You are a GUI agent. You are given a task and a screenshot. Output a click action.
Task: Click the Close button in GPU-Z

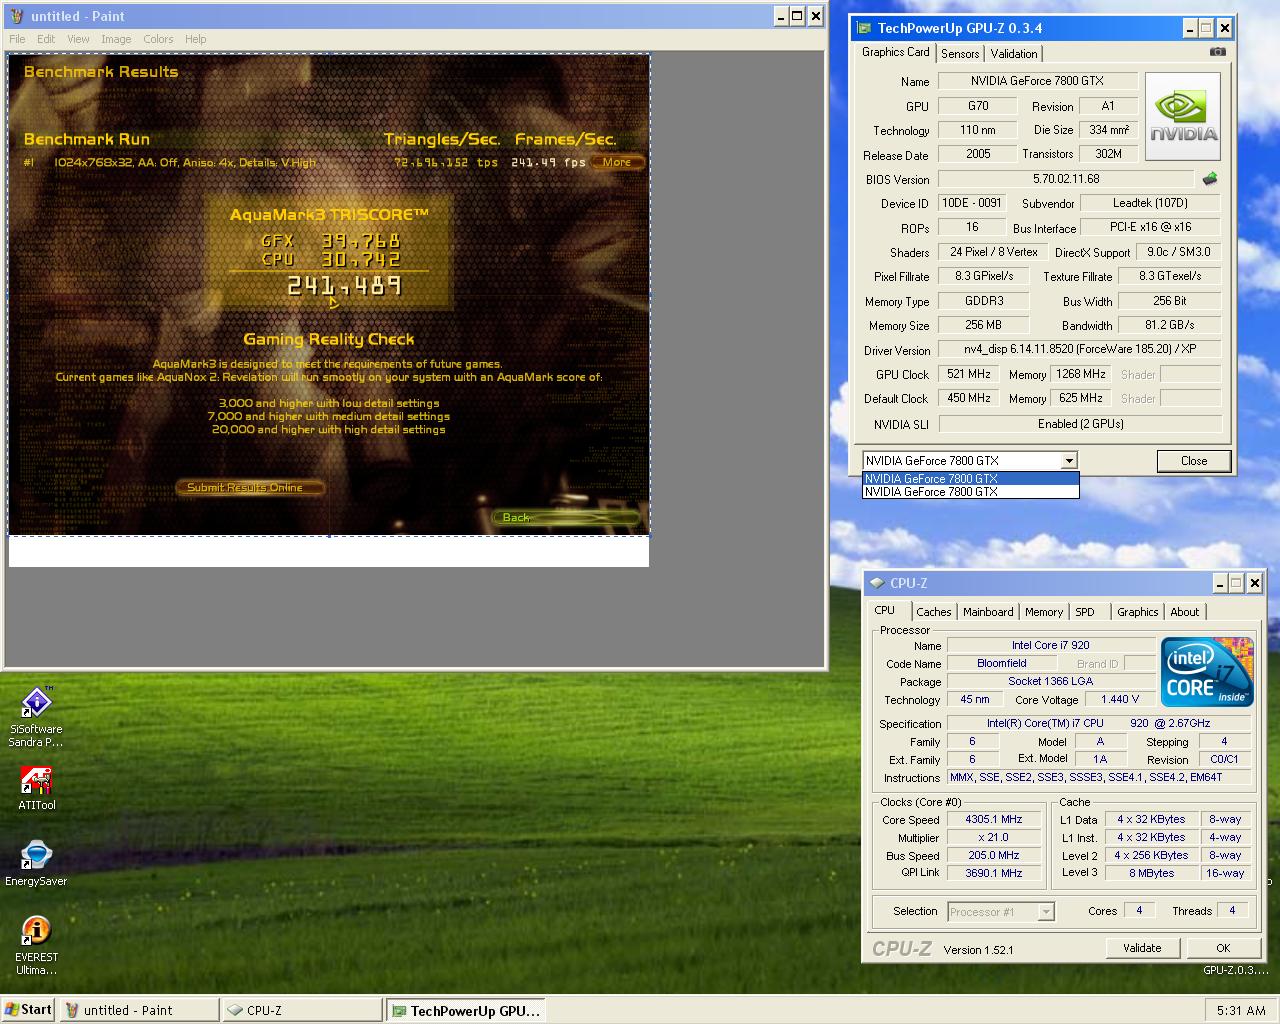pyautogui.click(x=1194, y=461)
